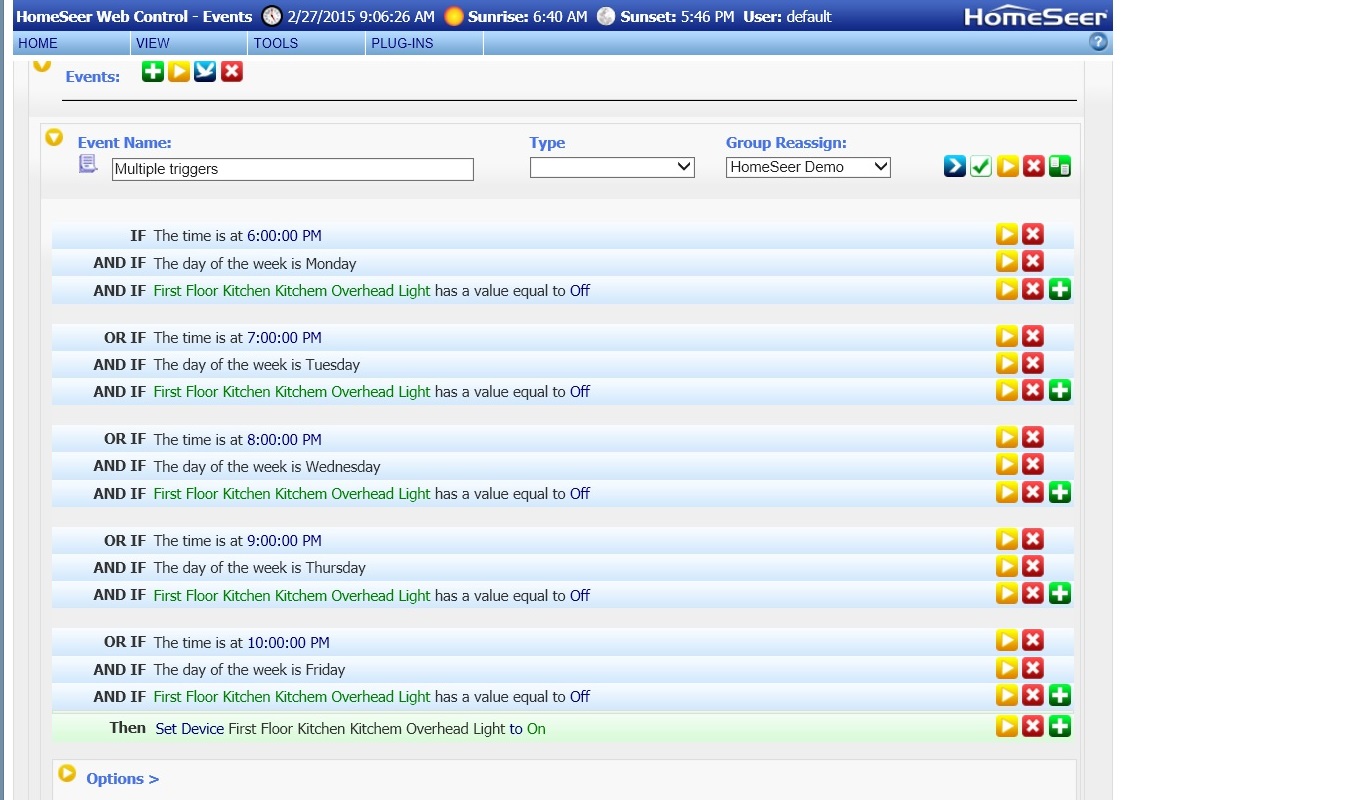
Task: Expand the Options section
Action: tap(67, 773)
